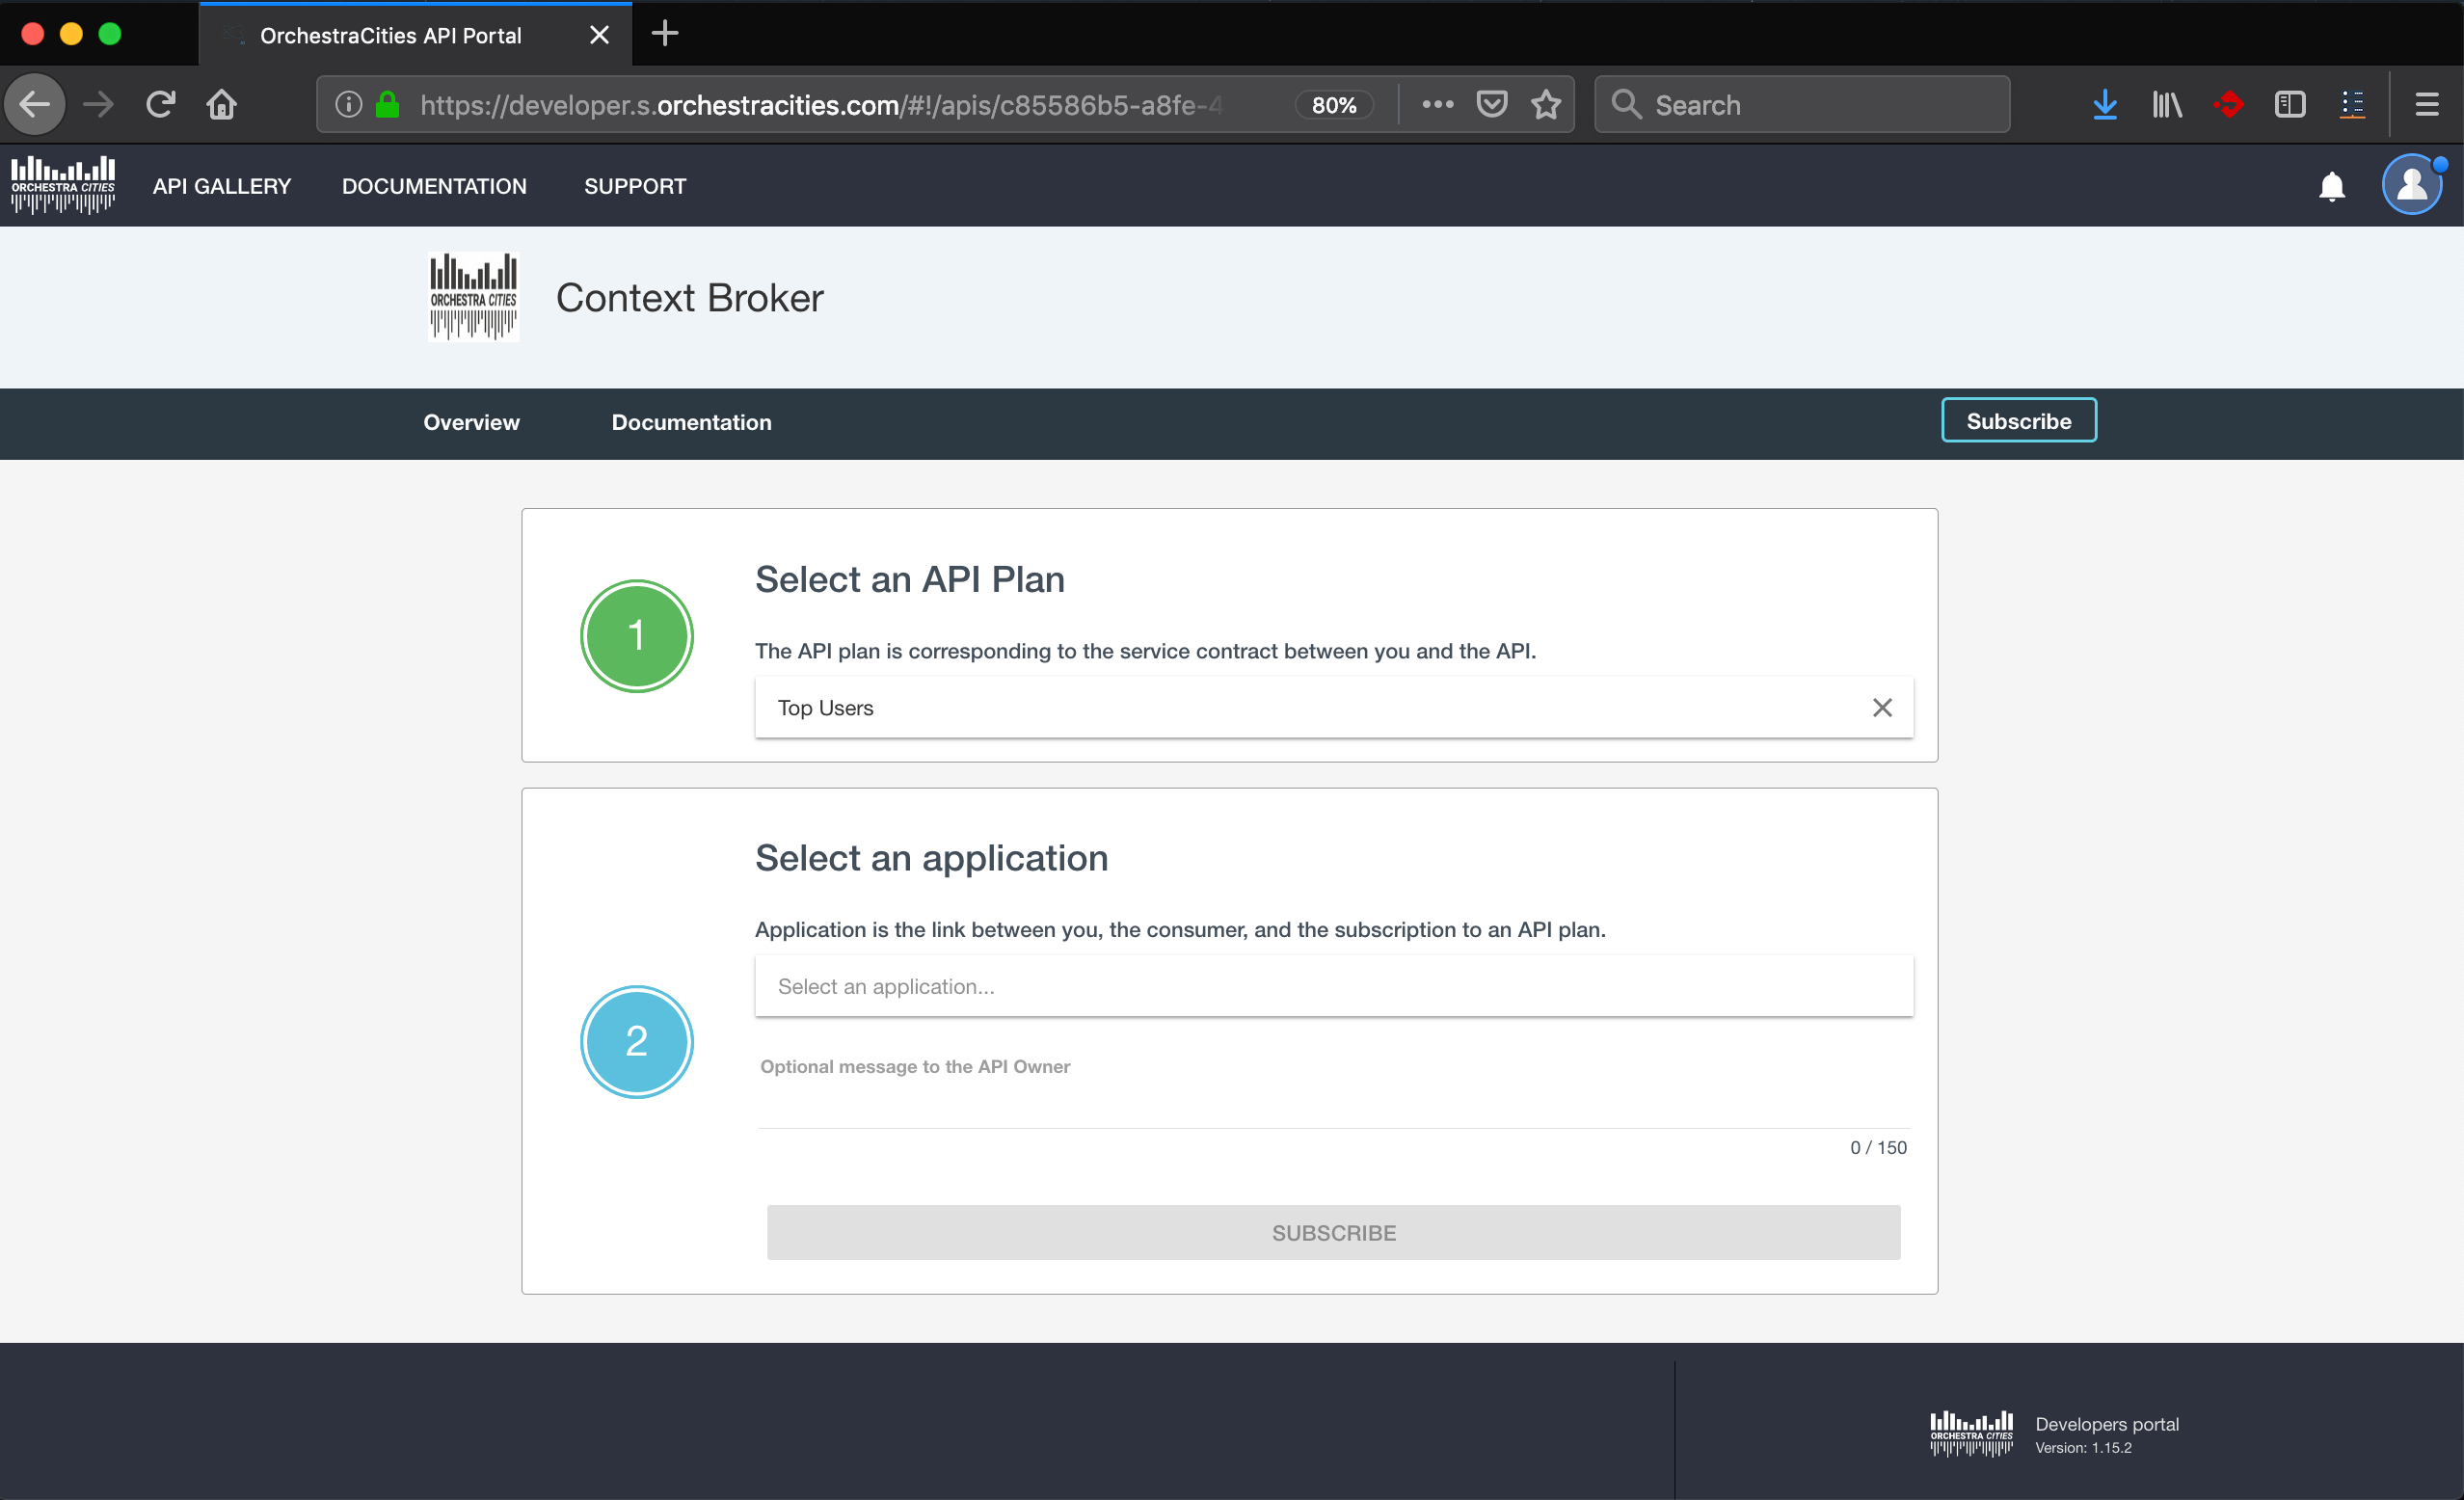The image size is (2464, 1500).
Task: Click the outlined Subscribe button
Action: (x=2018, y=421)
